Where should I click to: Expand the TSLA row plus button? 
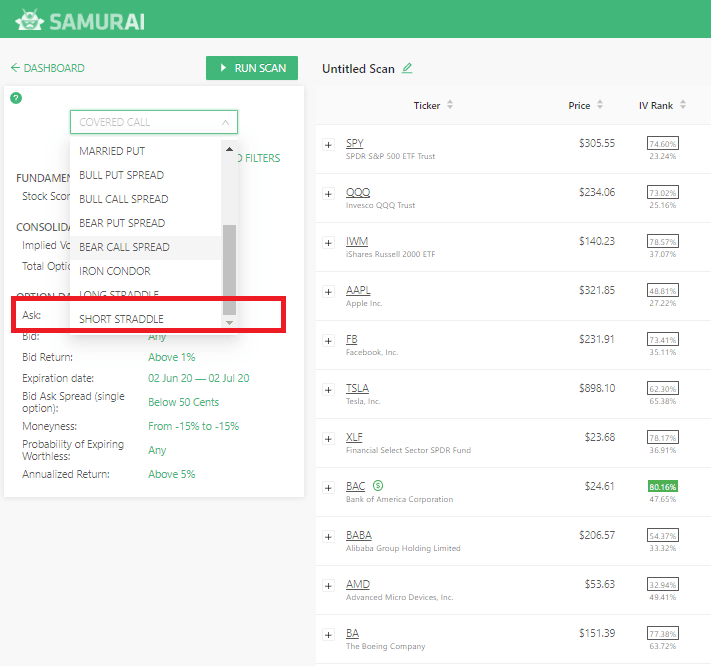tap(328, 390)
